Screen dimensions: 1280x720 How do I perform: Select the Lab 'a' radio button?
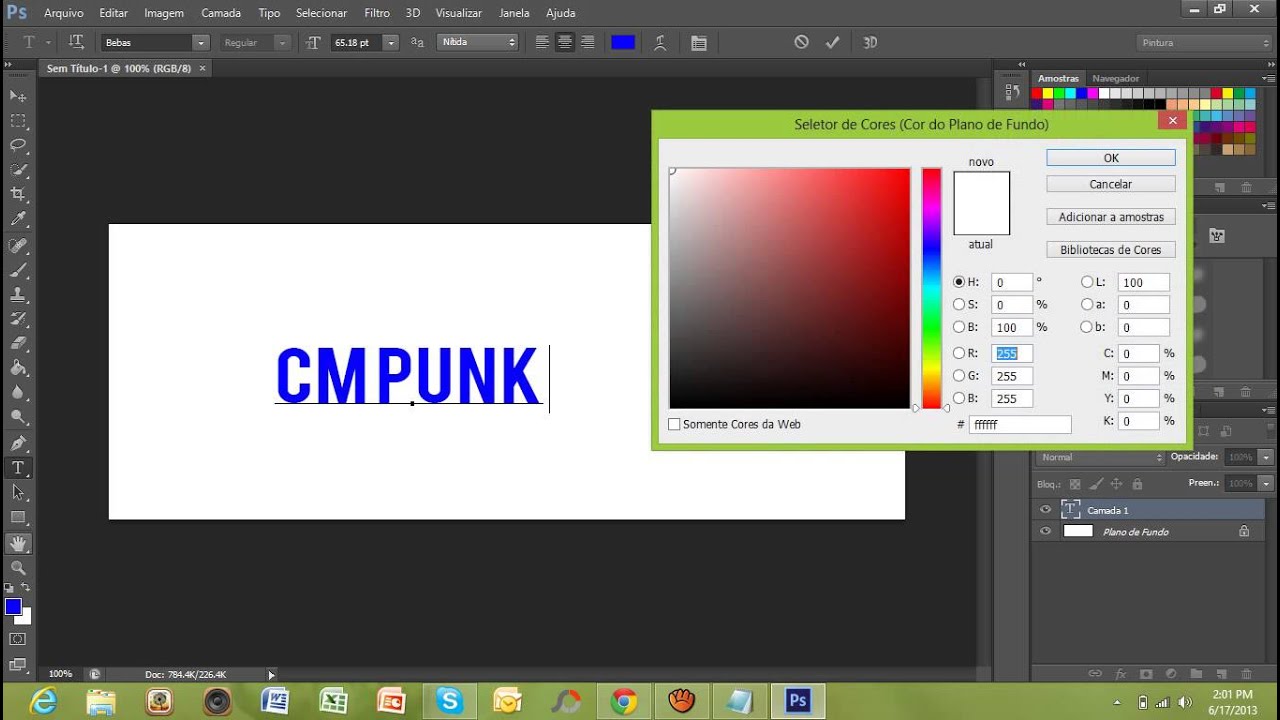click(x=1087, y=304)
